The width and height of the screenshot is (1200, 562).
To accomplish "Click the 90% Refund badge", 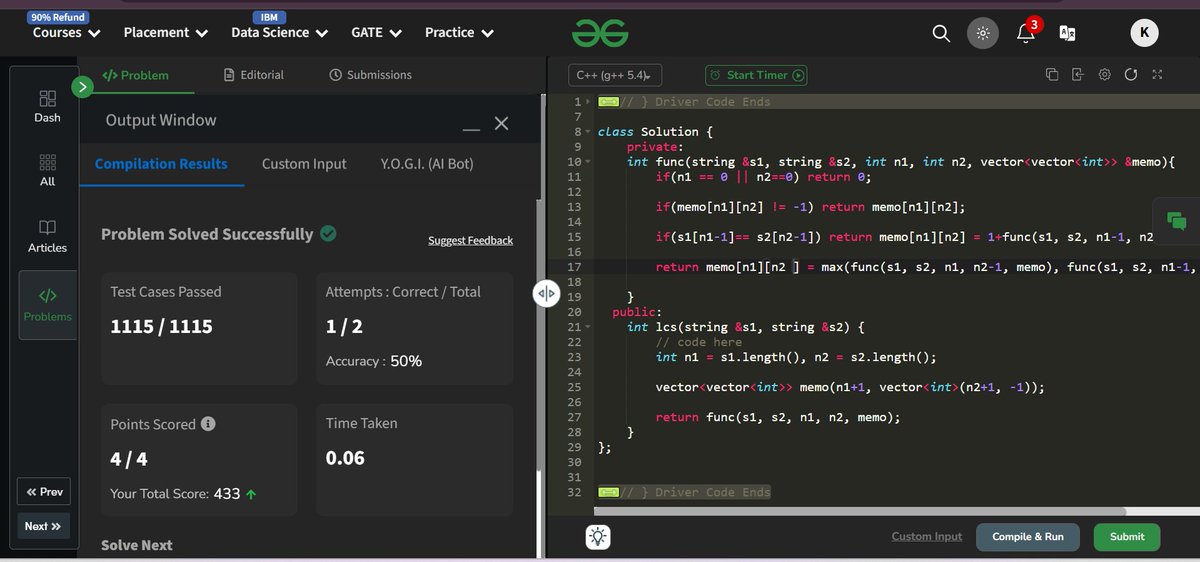I will (x=58, y=18).
